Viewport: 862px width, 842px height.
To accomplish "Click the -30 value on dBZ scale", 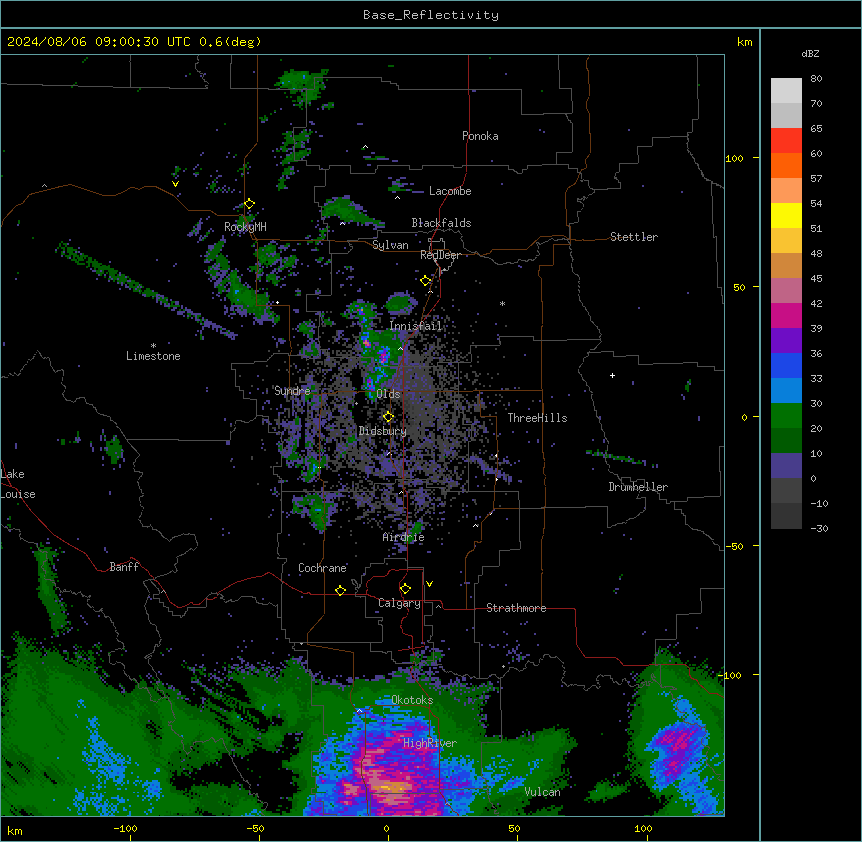I will pyautogui.click(x=819, y=528).
